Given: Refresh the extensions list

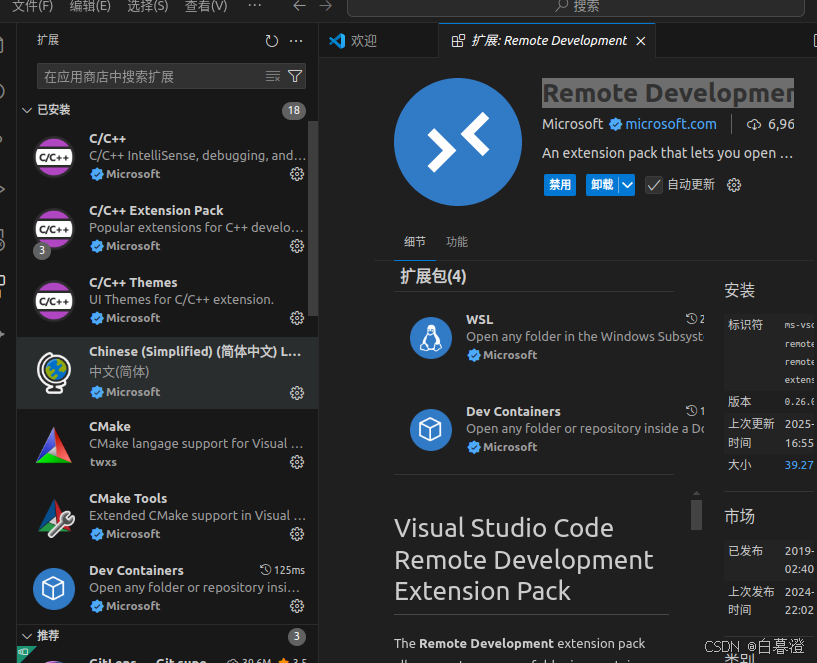Looking at the screenshot, I should [271, 41].
